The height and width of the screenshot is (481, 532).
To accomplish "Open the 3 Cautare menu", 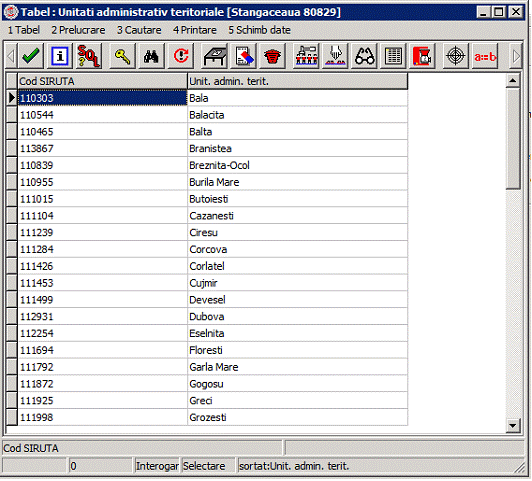I will 139,30.
